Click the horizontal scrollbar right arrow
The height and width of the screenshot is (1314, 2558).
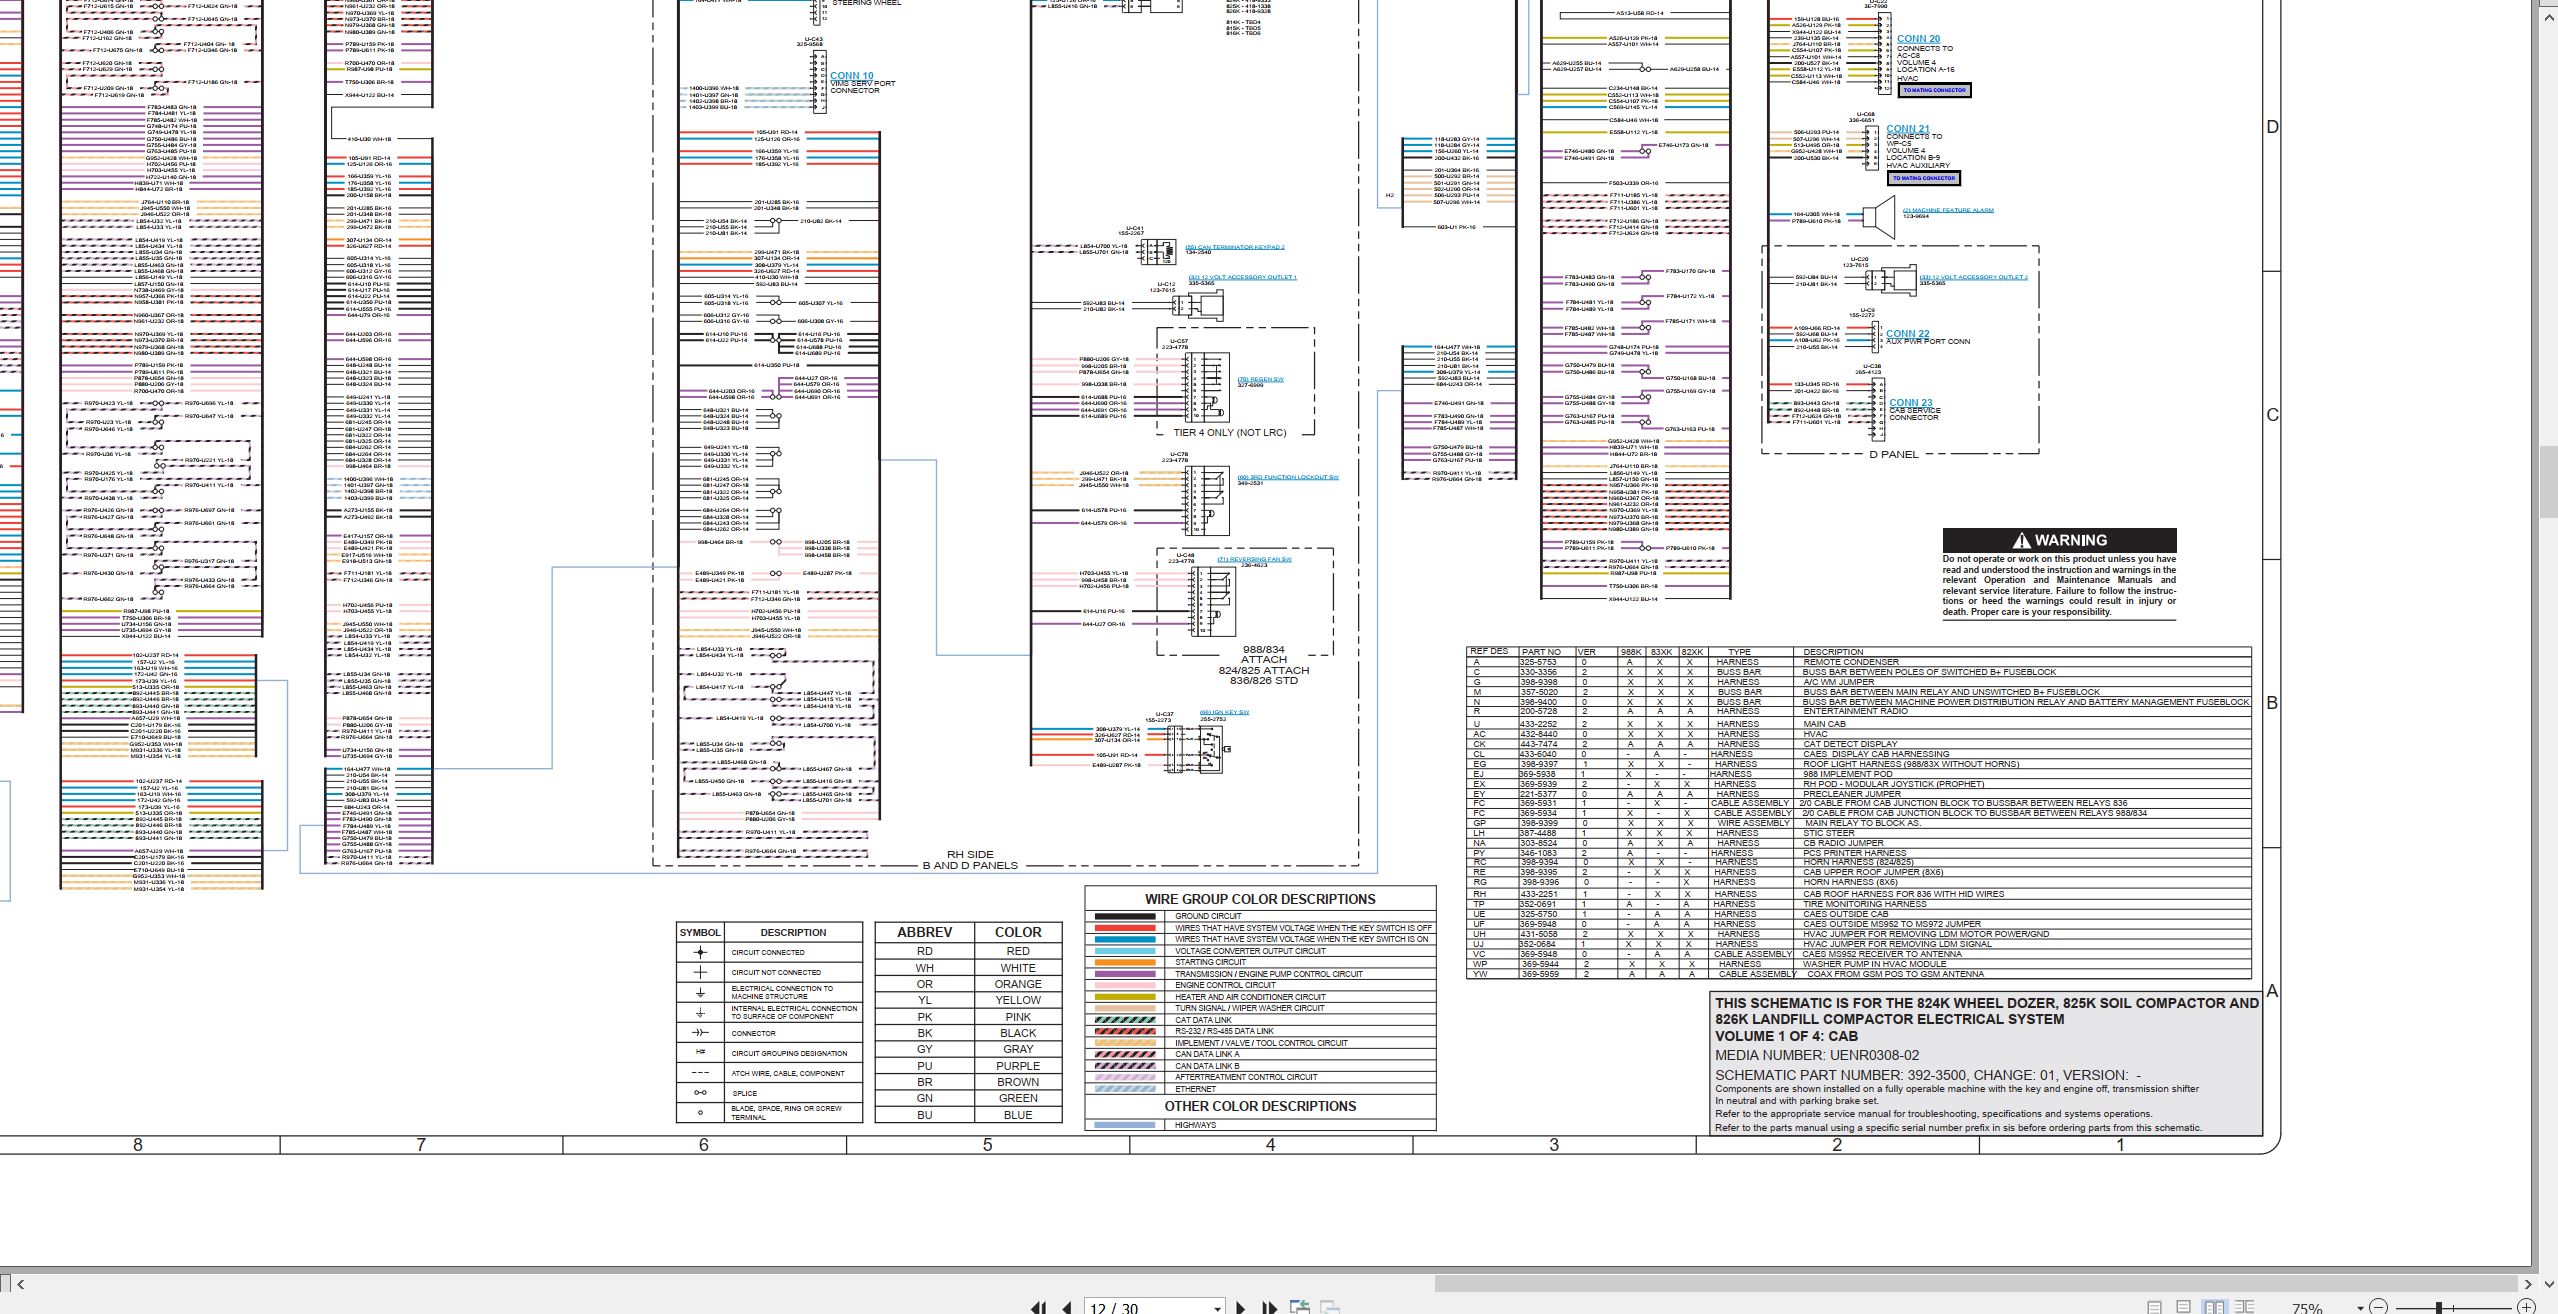pos(2527,1284)
